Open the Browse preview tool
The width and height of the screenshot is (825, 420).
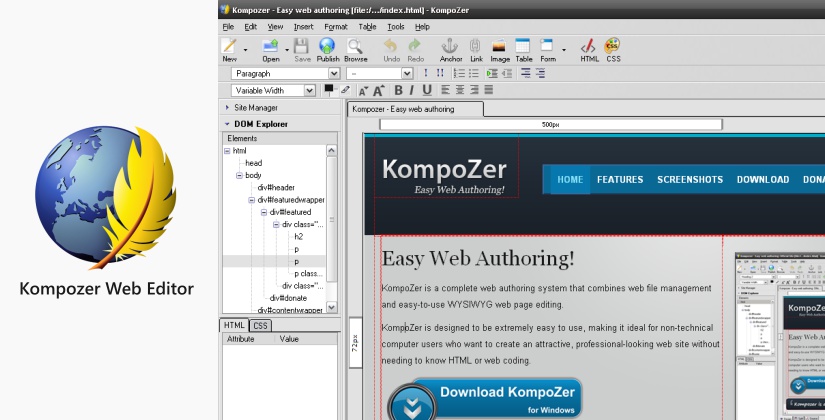click(356, 49)
